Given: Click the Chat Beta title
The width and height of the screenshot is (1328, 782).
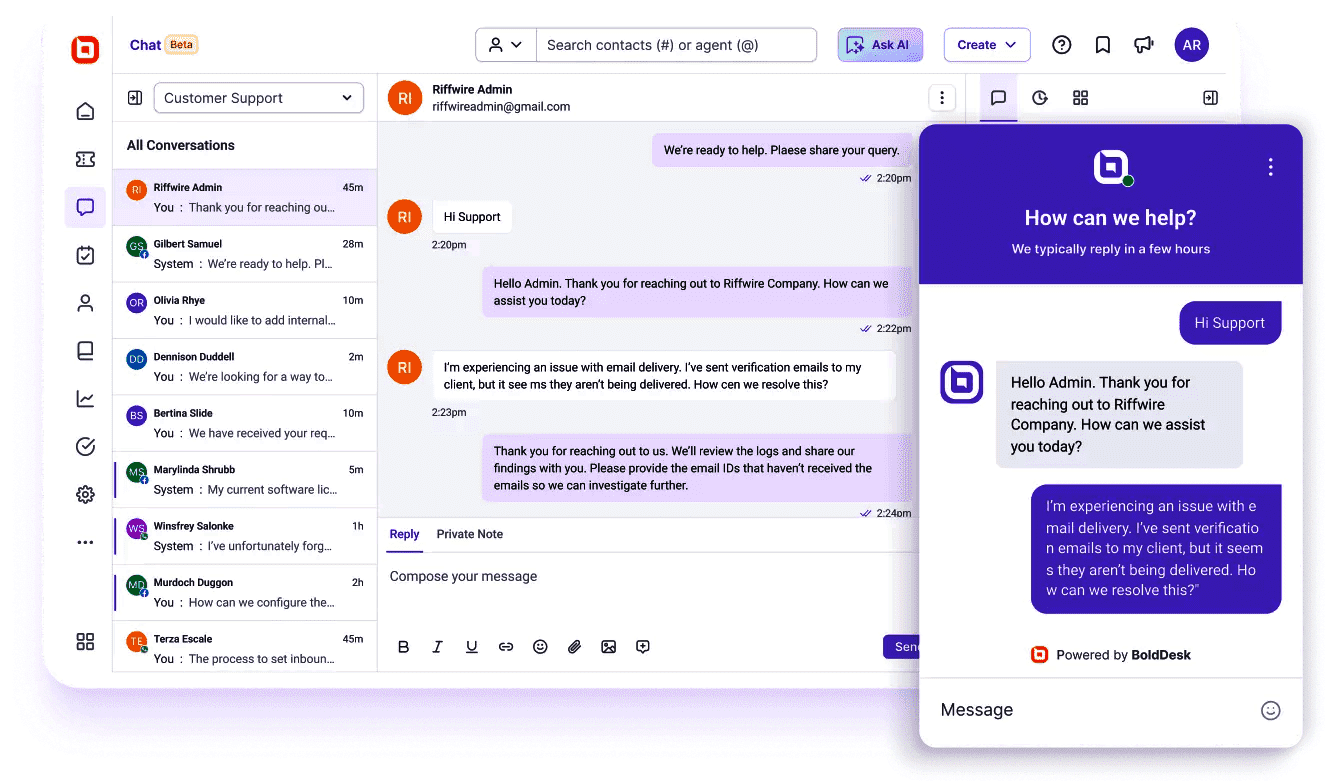Looking at the screenshot, I should tap(163, 45).
